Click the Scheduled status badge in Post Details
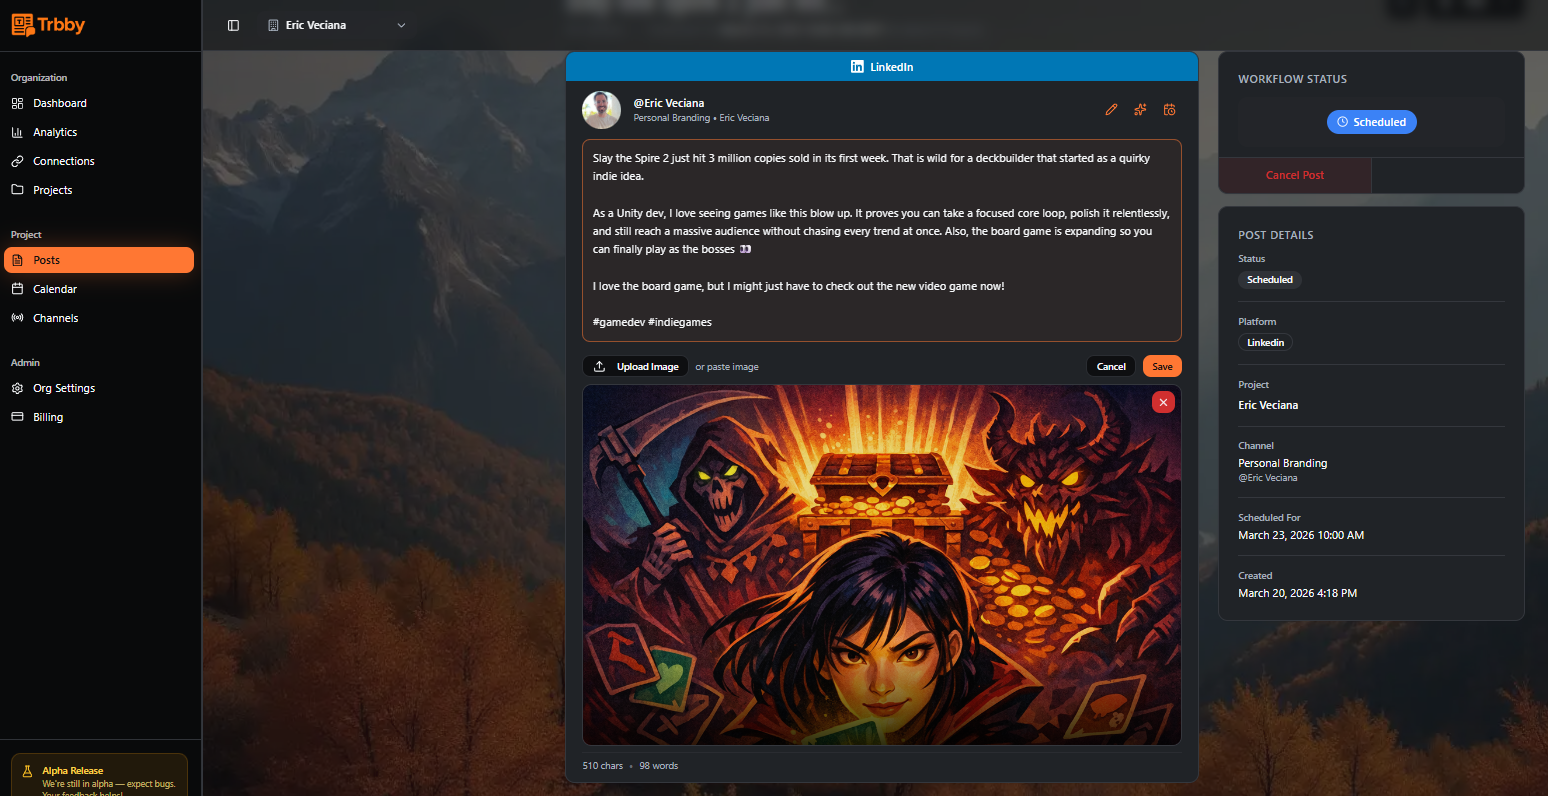Viewport: 1548px width, 796px height. point(1270,280)
